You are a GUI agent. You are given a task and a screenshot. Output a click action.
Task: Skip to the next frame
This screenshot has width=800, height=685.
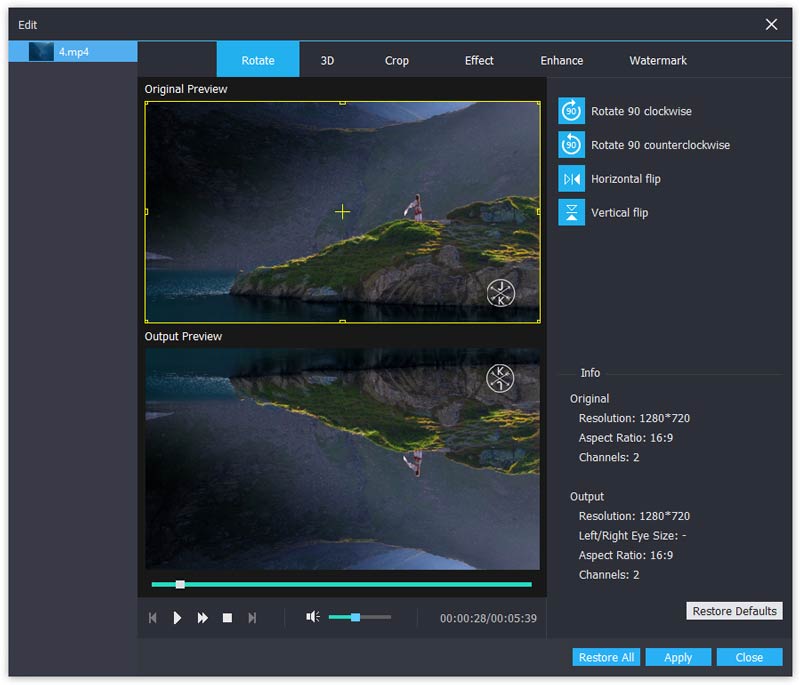pos(252,618)
